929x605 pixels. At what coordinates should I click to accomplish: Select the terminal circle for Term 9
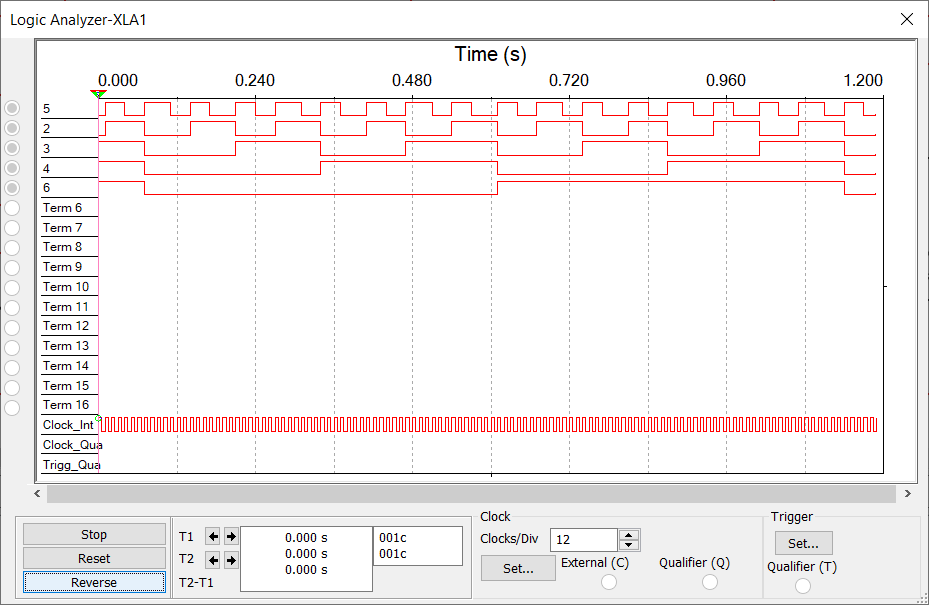tap(12, 268)
